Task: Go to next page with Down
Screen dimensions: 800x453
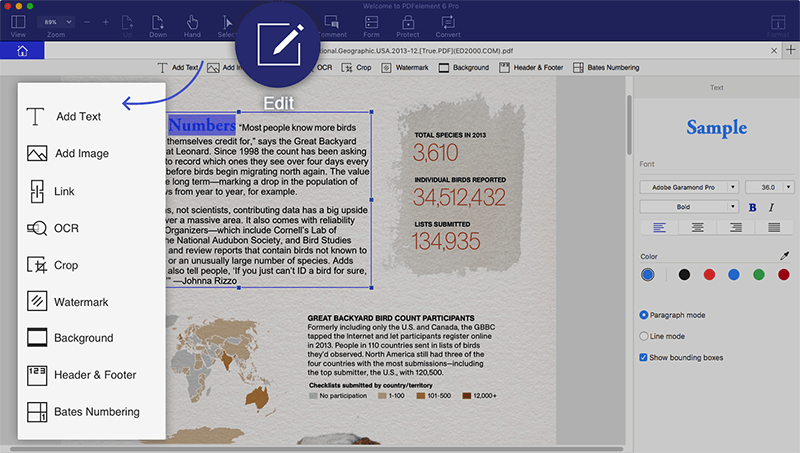Action: 158,26
